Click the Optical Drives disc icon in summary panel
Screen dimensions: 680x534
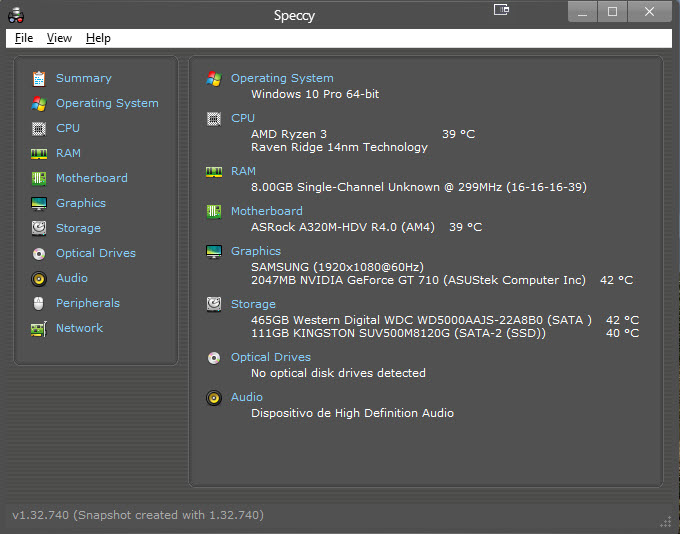click(x=214, y=358)
